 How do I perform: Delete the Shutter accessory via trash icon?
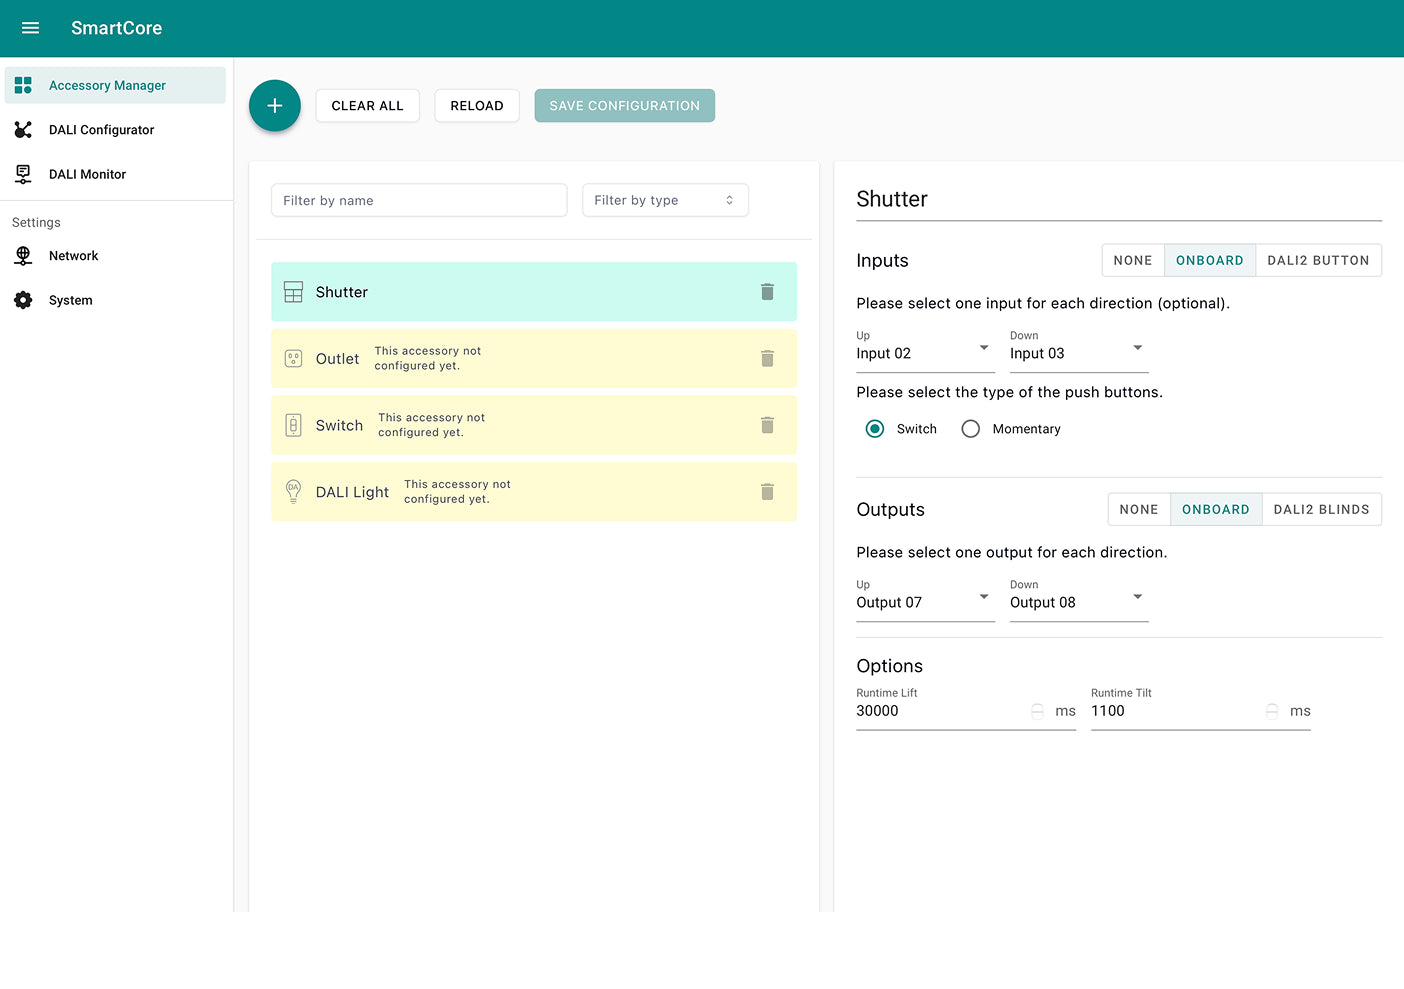point(767,292)
